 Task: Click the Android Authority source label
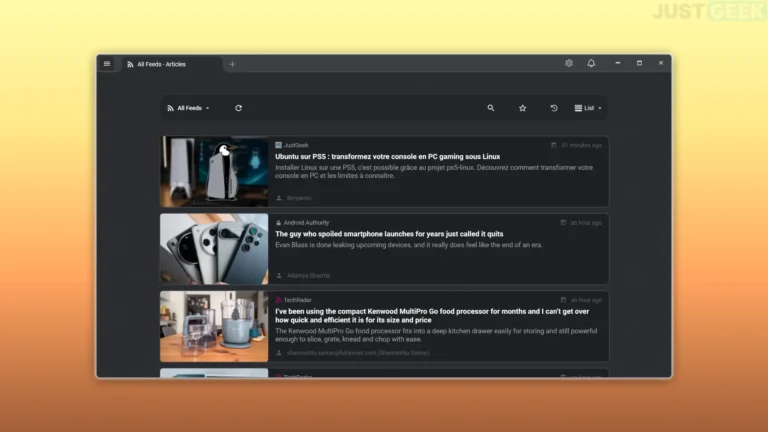(306, 223)
